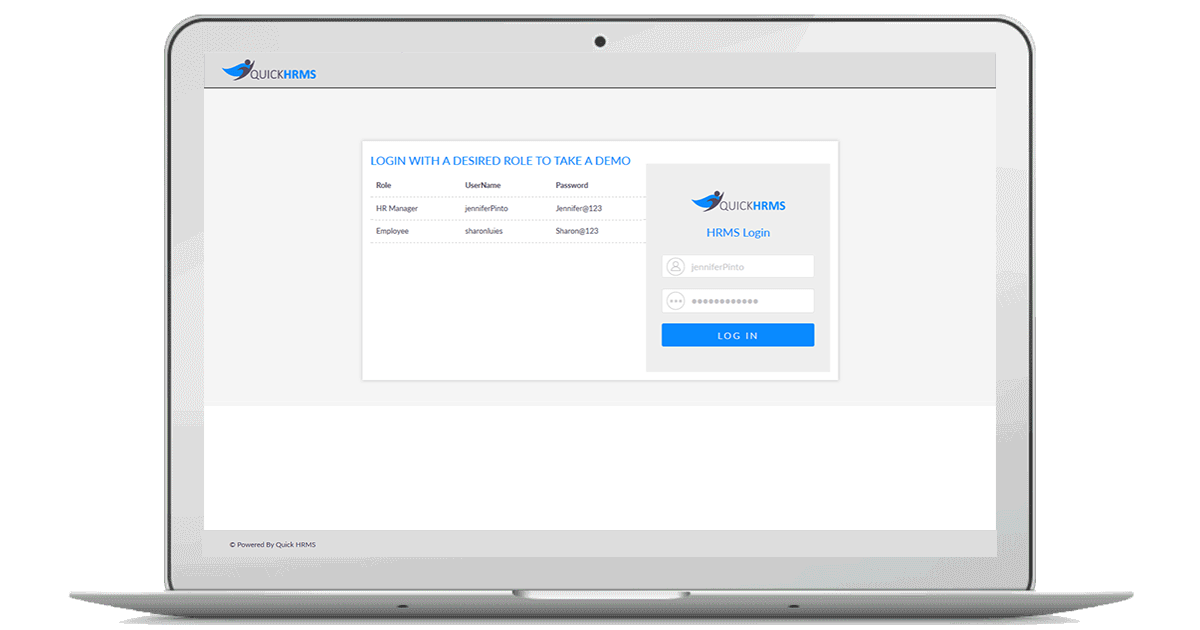Image resolution: width=1200 pixels, height=630 pixels.
Task: Click the Role column header
Action: point(384,185)
